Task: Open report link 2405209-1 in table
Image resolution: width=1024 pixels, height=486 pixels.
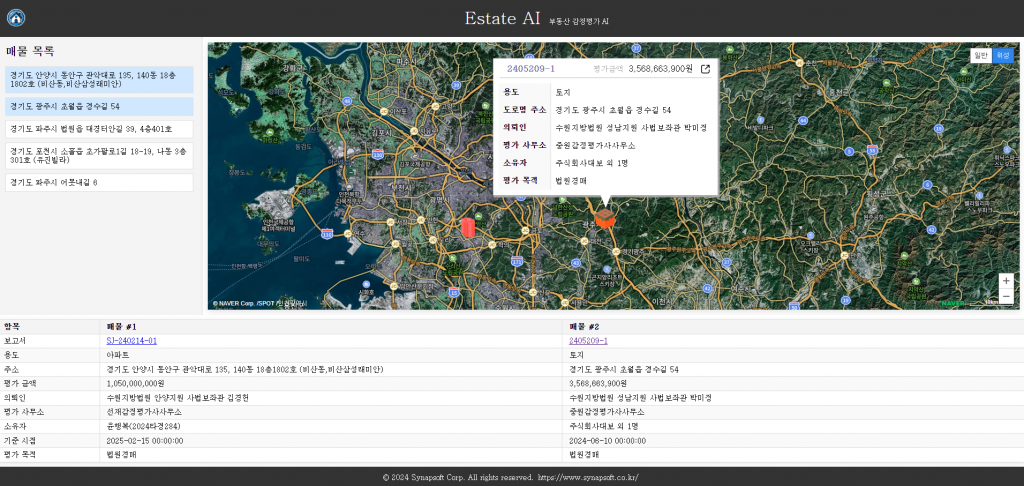Action: click(x=588, y=341)
